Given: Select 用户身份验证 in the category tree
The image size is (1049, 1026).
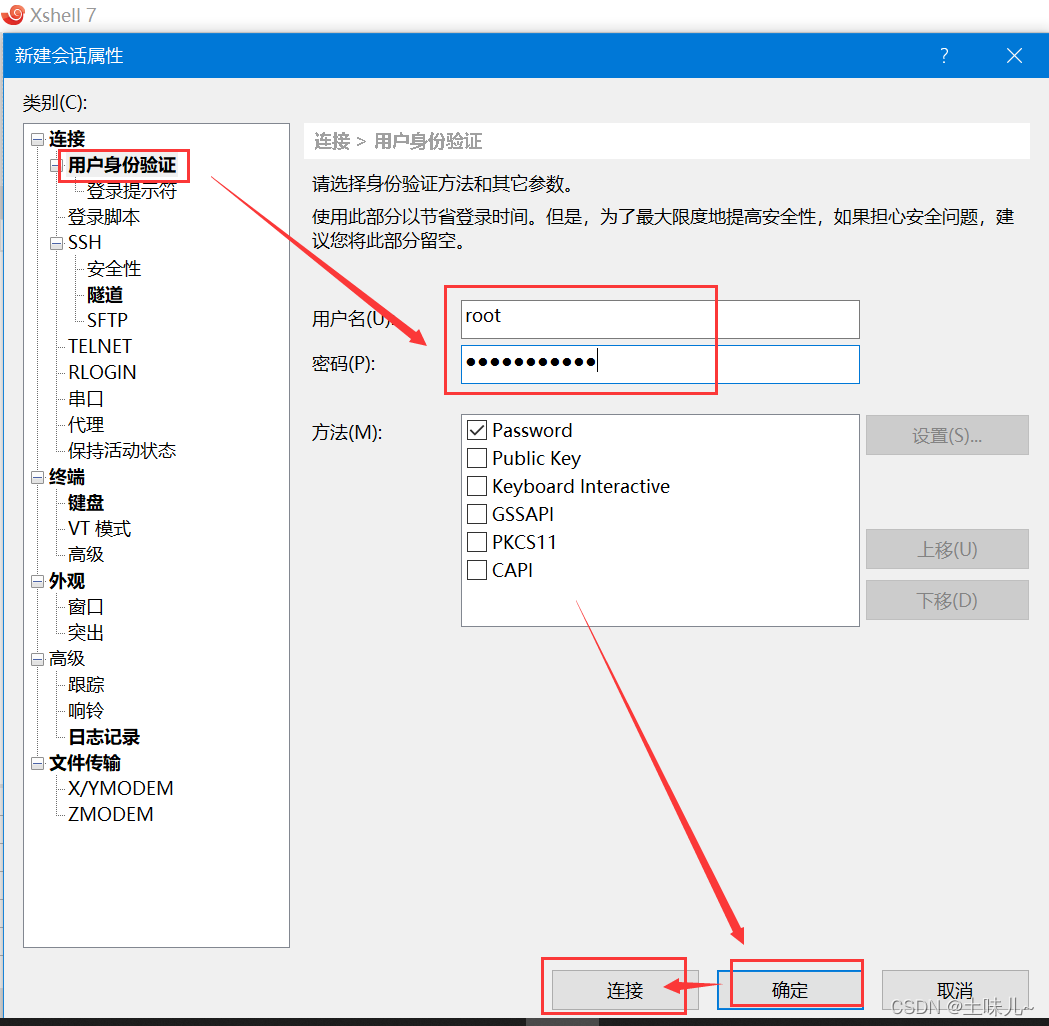Looking at the screenshot, I should [122, 165].
